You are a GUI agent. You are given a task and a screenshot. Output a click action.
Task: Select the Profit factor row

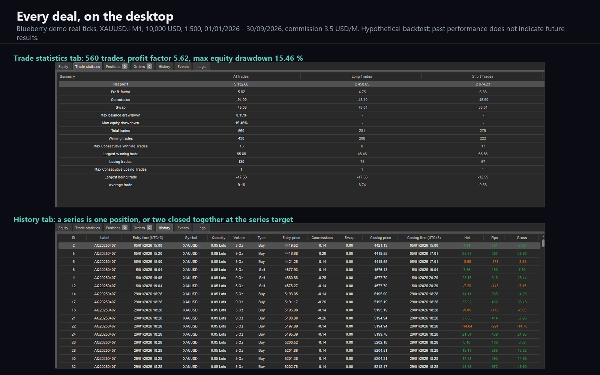click(x=301, y=92)
